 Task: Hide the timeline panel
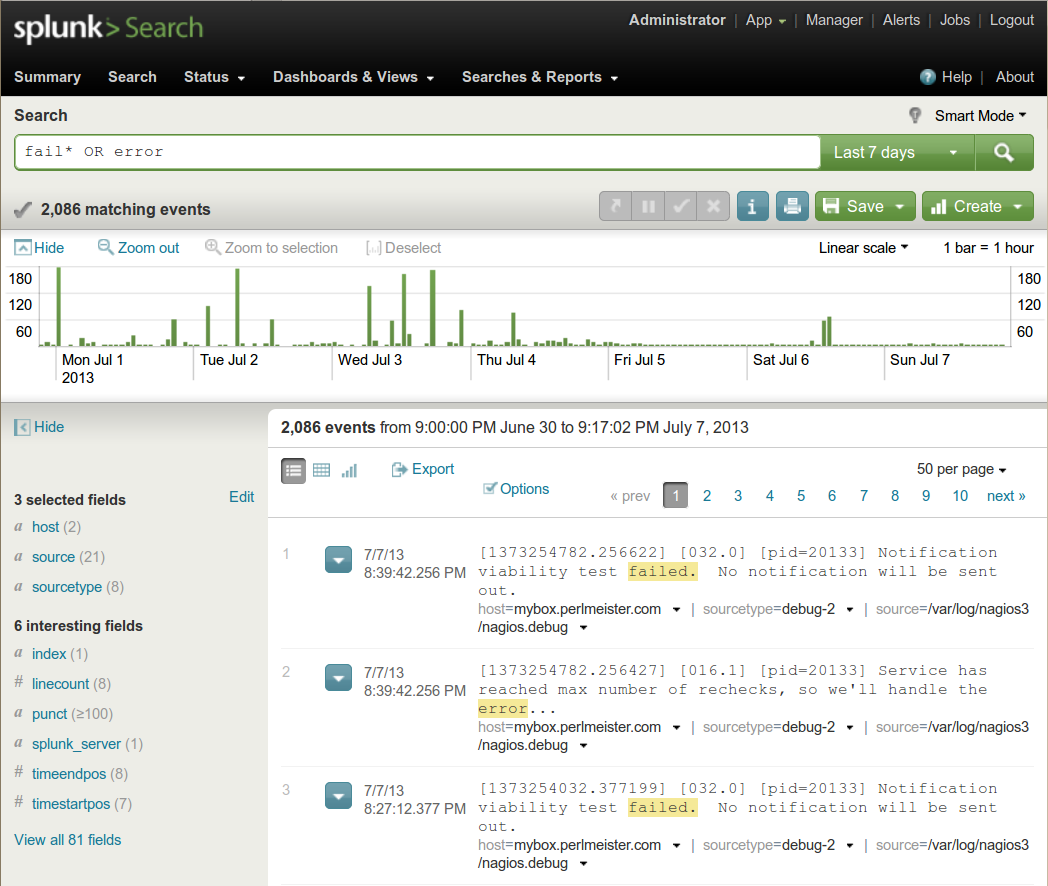coord(39,248)
